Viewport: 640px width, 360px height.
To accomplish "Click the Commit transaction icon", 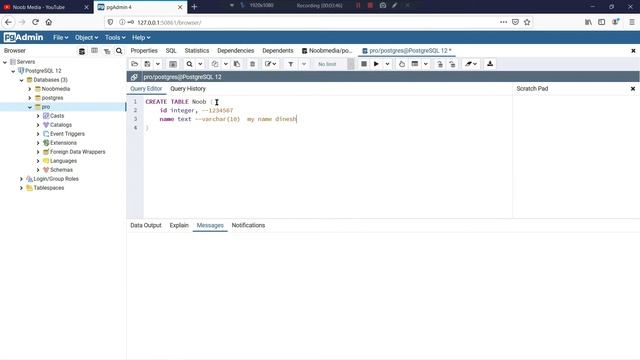I will pos(440,64).
